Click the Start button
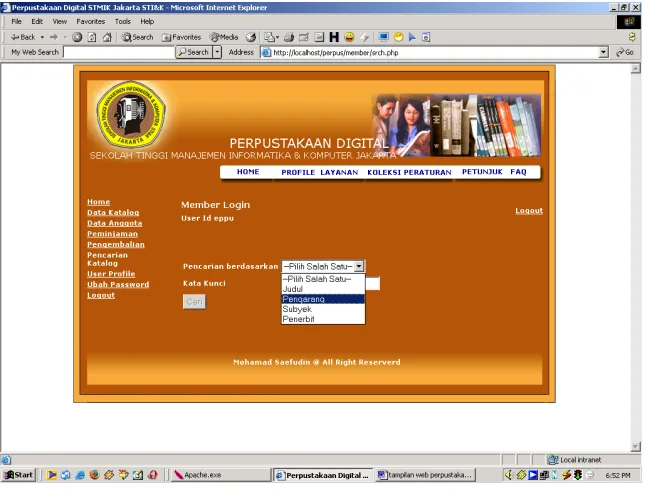Image resolution: width=650 pixels, height=490 pixels. coord(19,475)
